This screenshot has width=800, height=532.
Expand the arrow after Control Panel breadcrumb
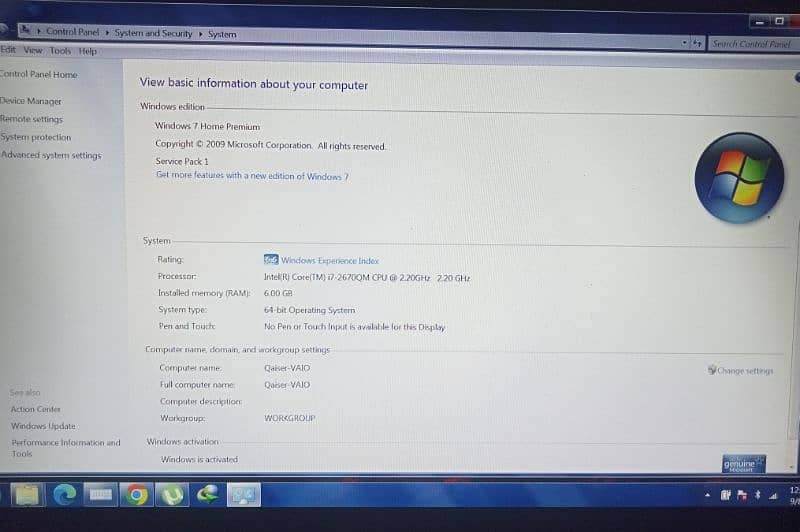pos(107,32)
